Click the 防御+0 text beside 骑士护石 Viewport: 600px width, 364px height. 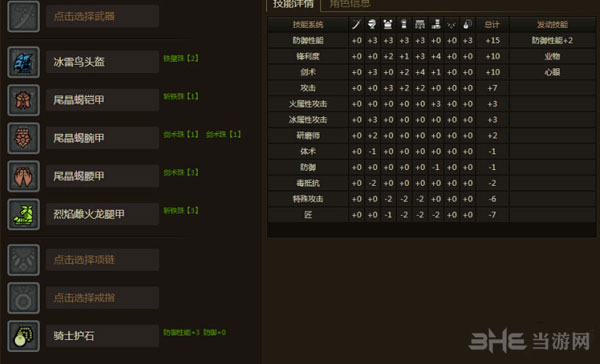214,332
